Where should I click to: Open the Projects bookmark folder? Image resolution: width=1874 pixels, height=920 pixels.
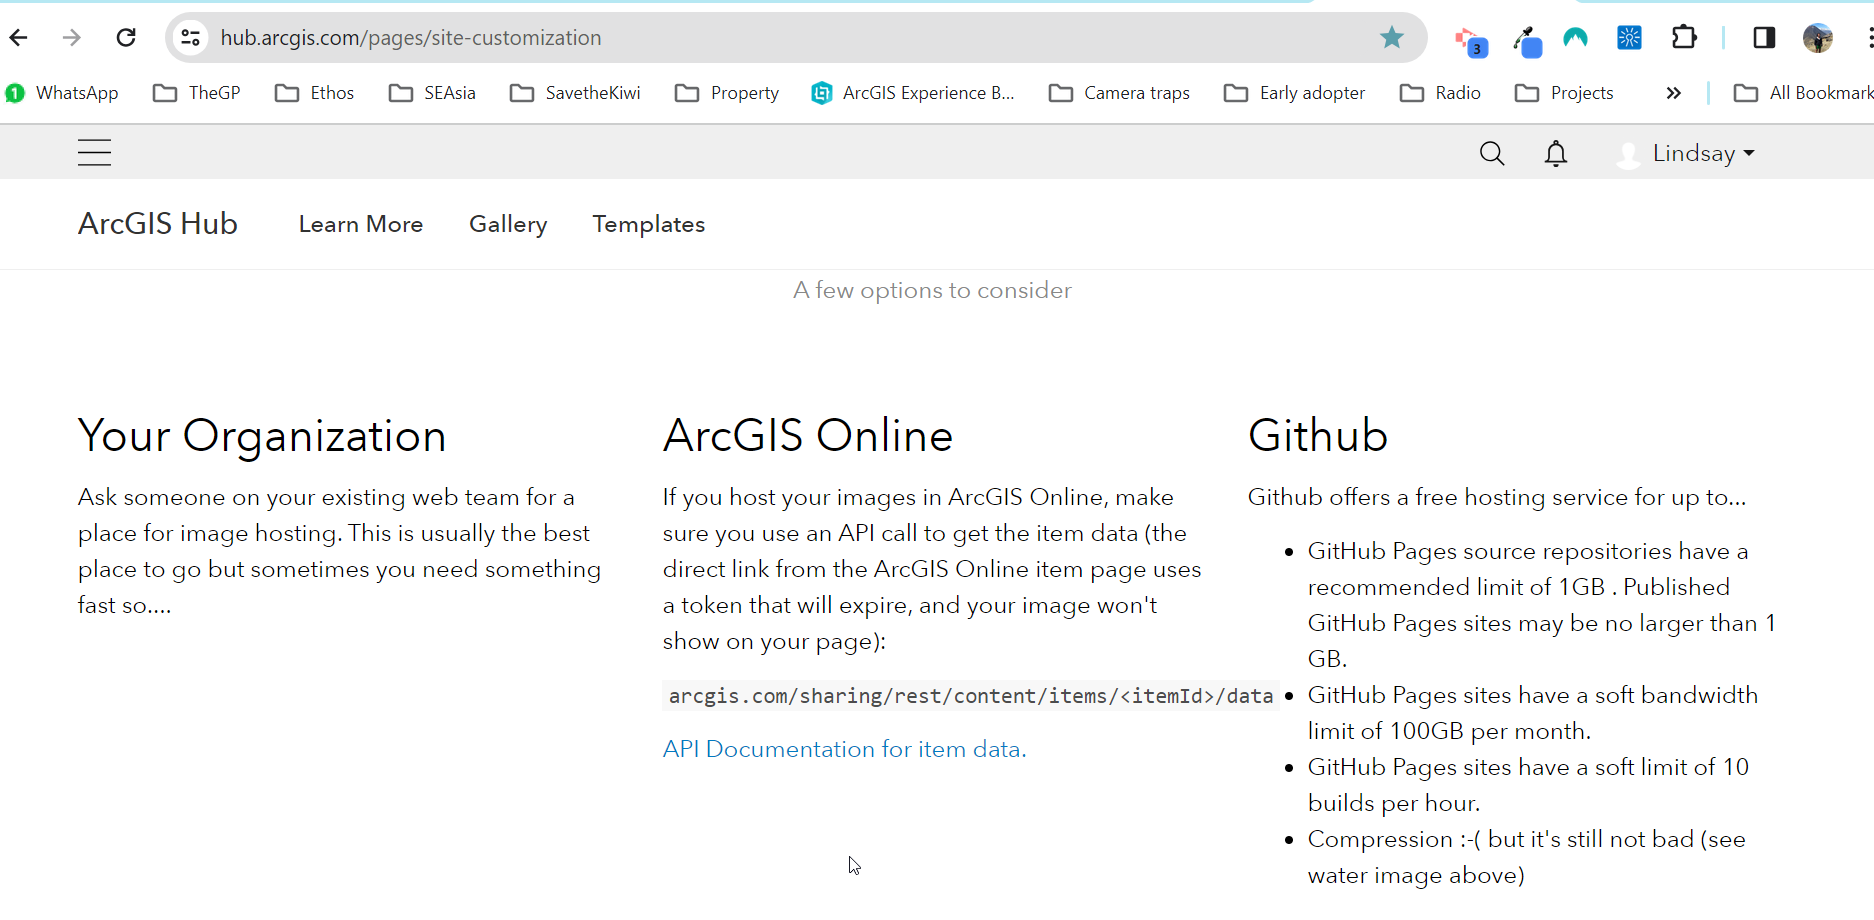pos(1565,93)
